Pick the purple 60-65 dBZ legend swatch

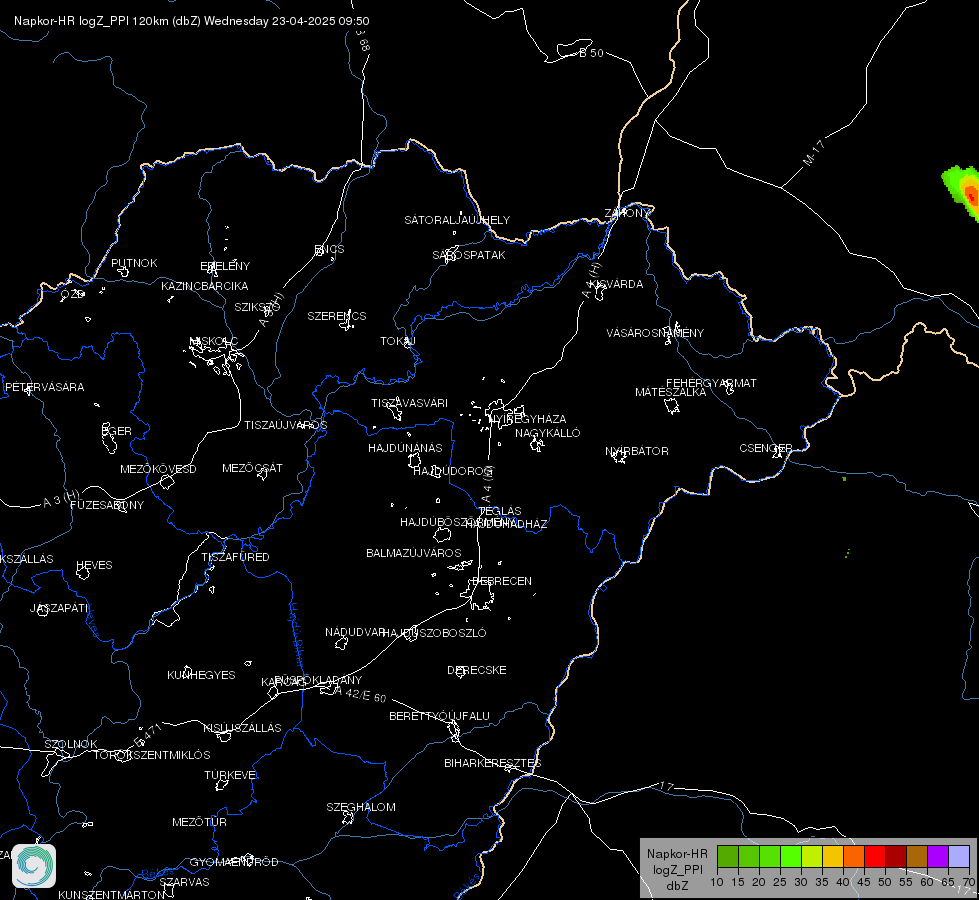click(x=938, y=856)
